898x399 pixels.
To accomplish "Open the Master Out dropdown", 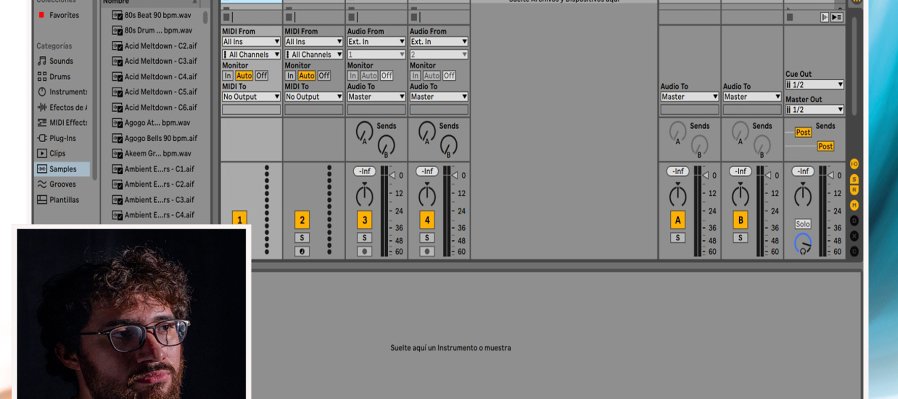I will click(x=814, y=109).
